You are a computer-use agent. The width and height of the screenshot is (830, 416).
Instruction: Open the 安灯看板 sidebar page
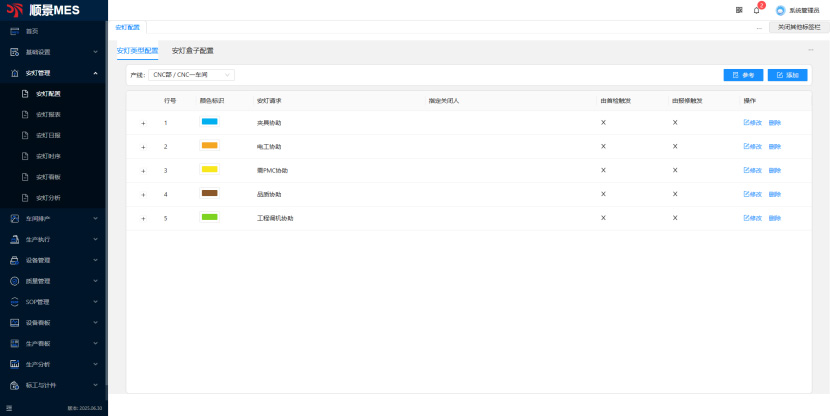[48, 177]
